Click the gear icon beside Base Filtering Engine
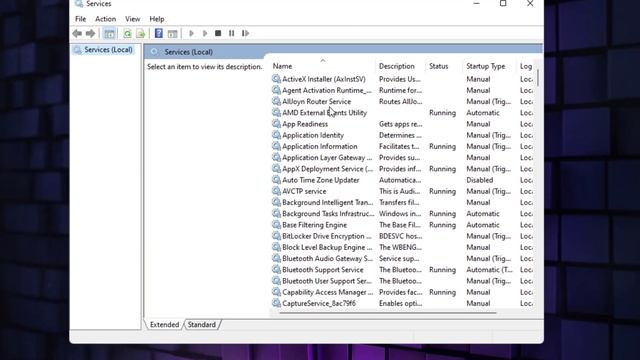Screen dimensions: 640x360 (x=276, y=224)
